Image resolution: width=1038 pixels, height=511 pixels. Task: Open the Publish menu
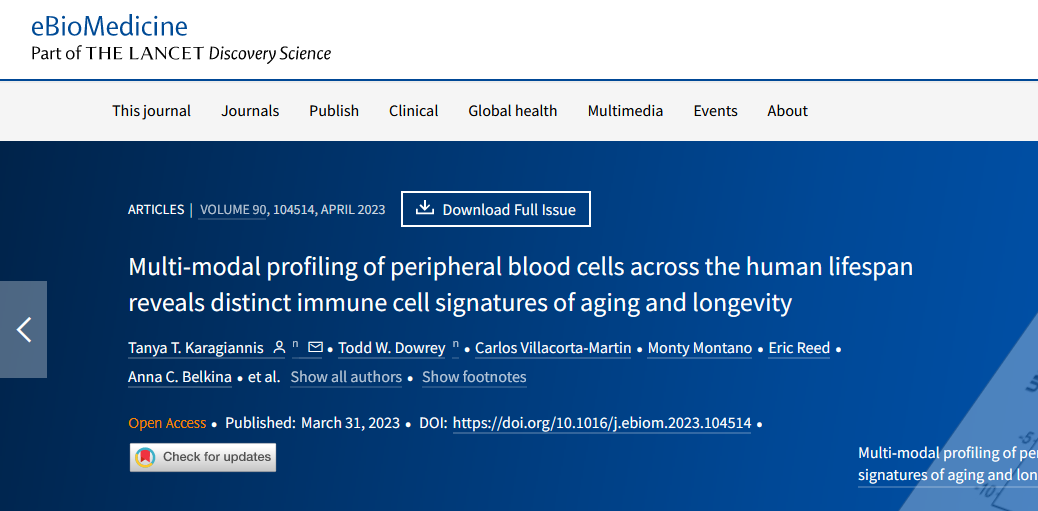tap(334, 111)
